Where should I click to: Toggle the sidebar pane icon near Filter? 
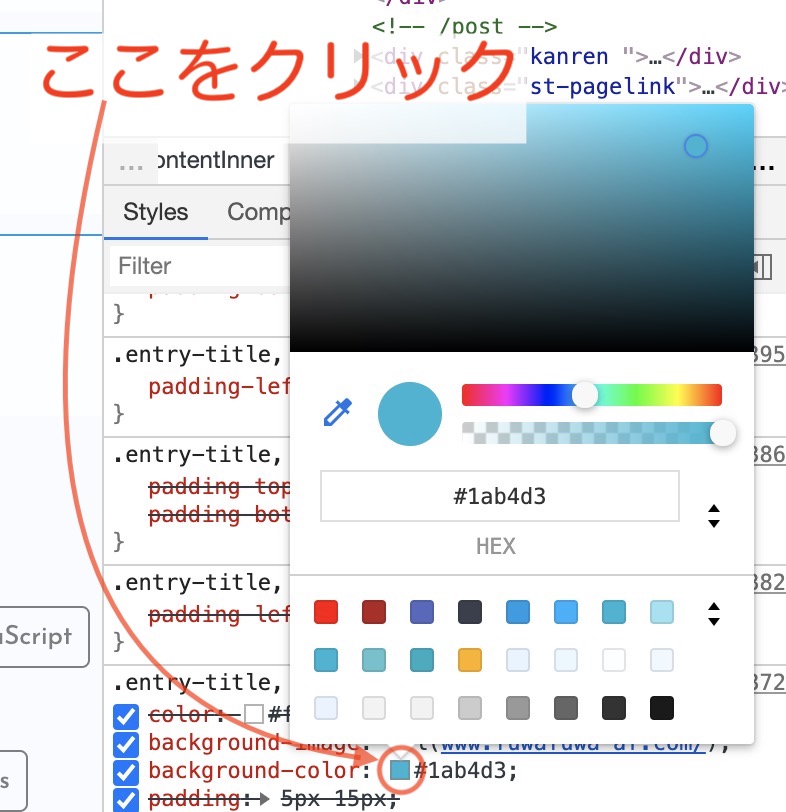point(763,267)
